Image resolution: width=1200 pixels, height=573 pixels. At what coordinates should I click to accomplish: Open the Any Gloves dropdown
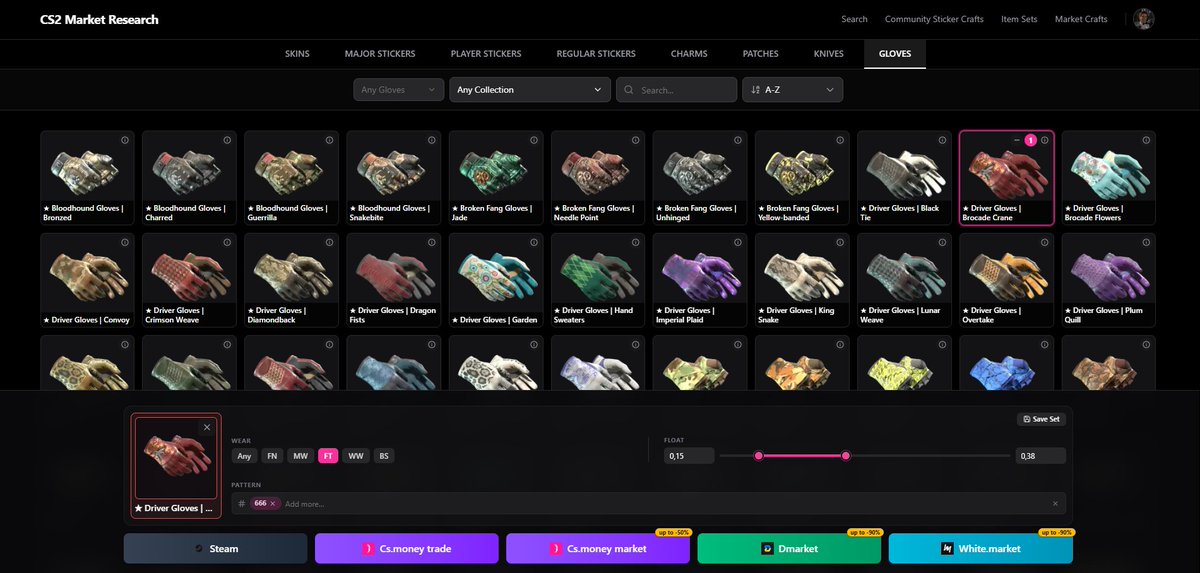[x=399, y=90]
